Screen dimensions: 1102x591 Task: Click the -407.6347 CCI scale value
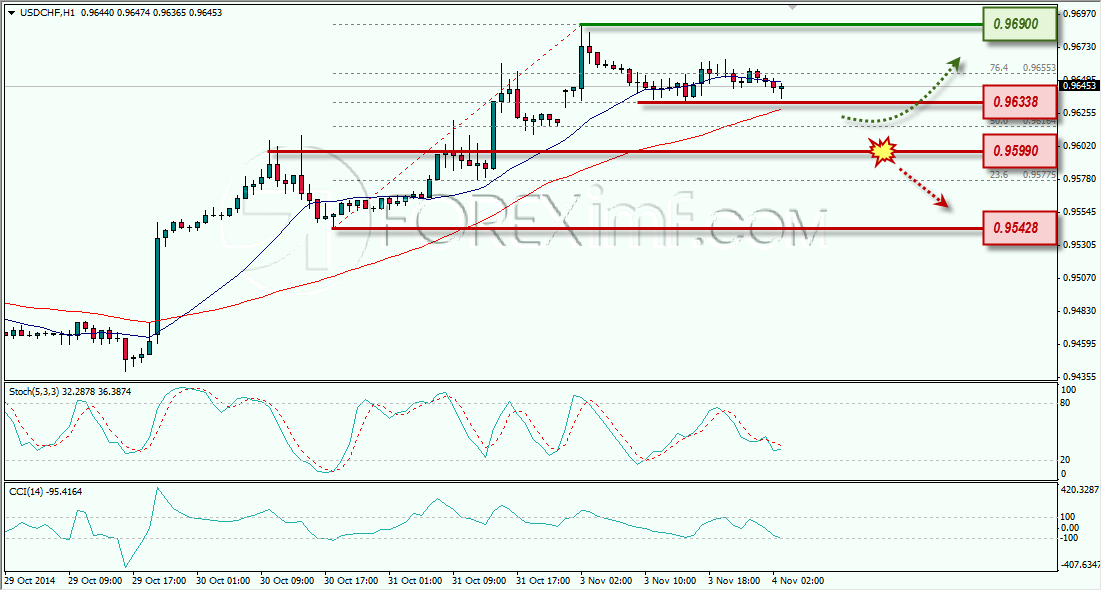click(x=1080, y=564)
